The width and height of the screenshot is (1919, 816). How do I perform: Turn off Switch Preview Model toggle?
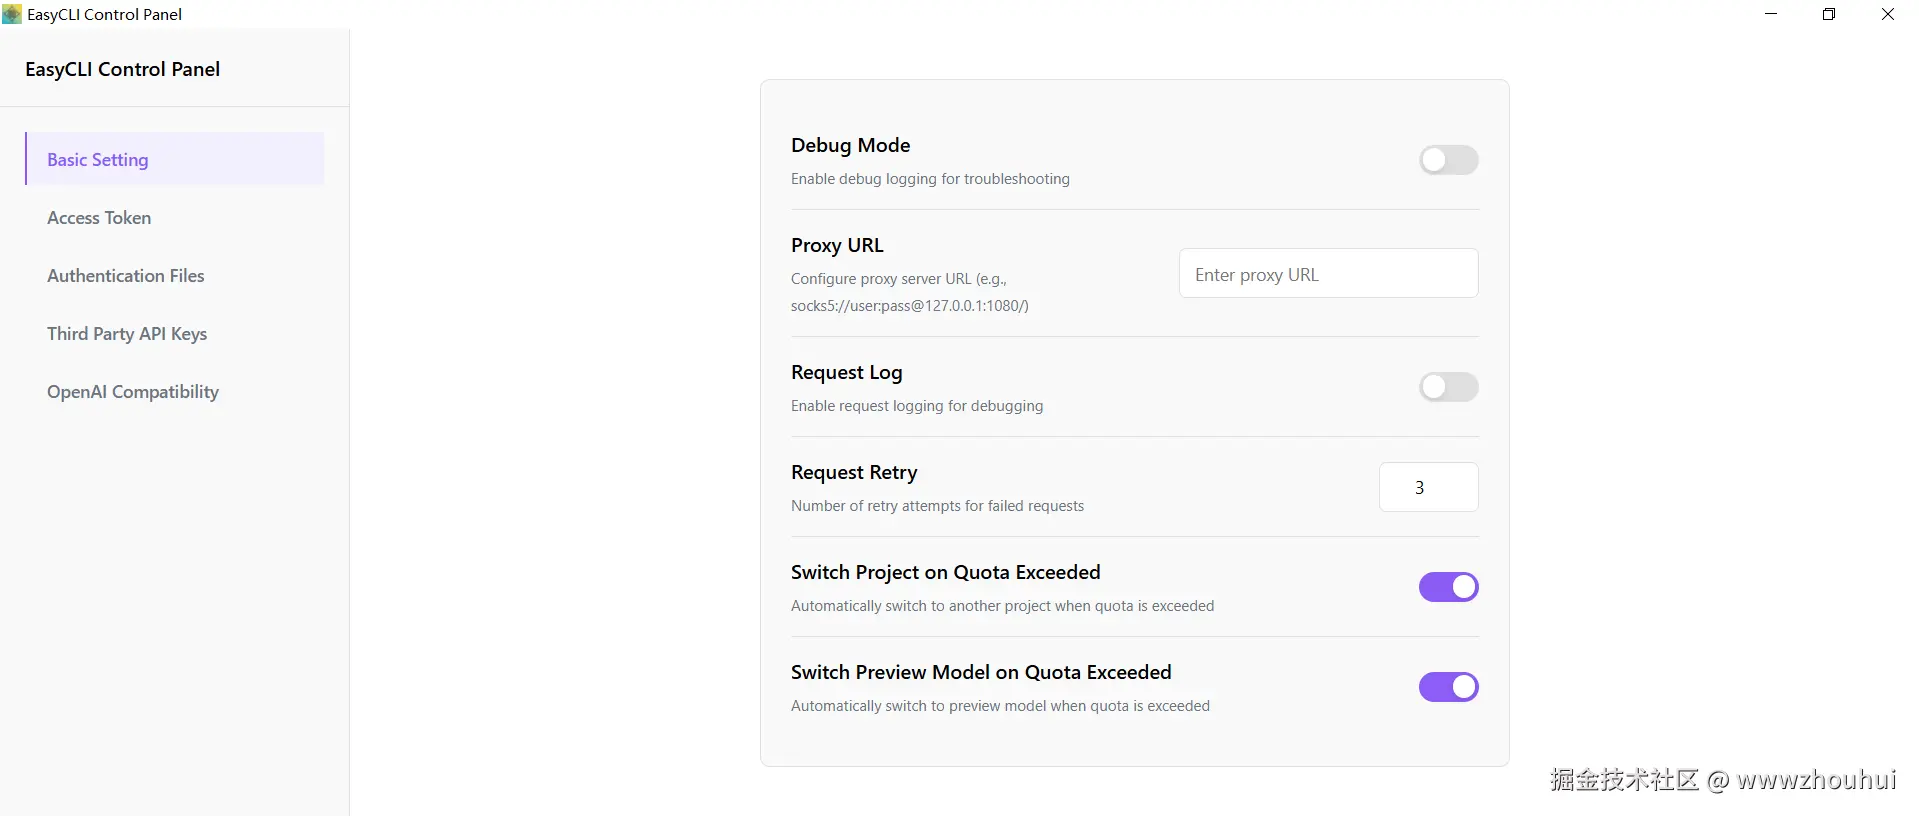(x=1448, y=687)
